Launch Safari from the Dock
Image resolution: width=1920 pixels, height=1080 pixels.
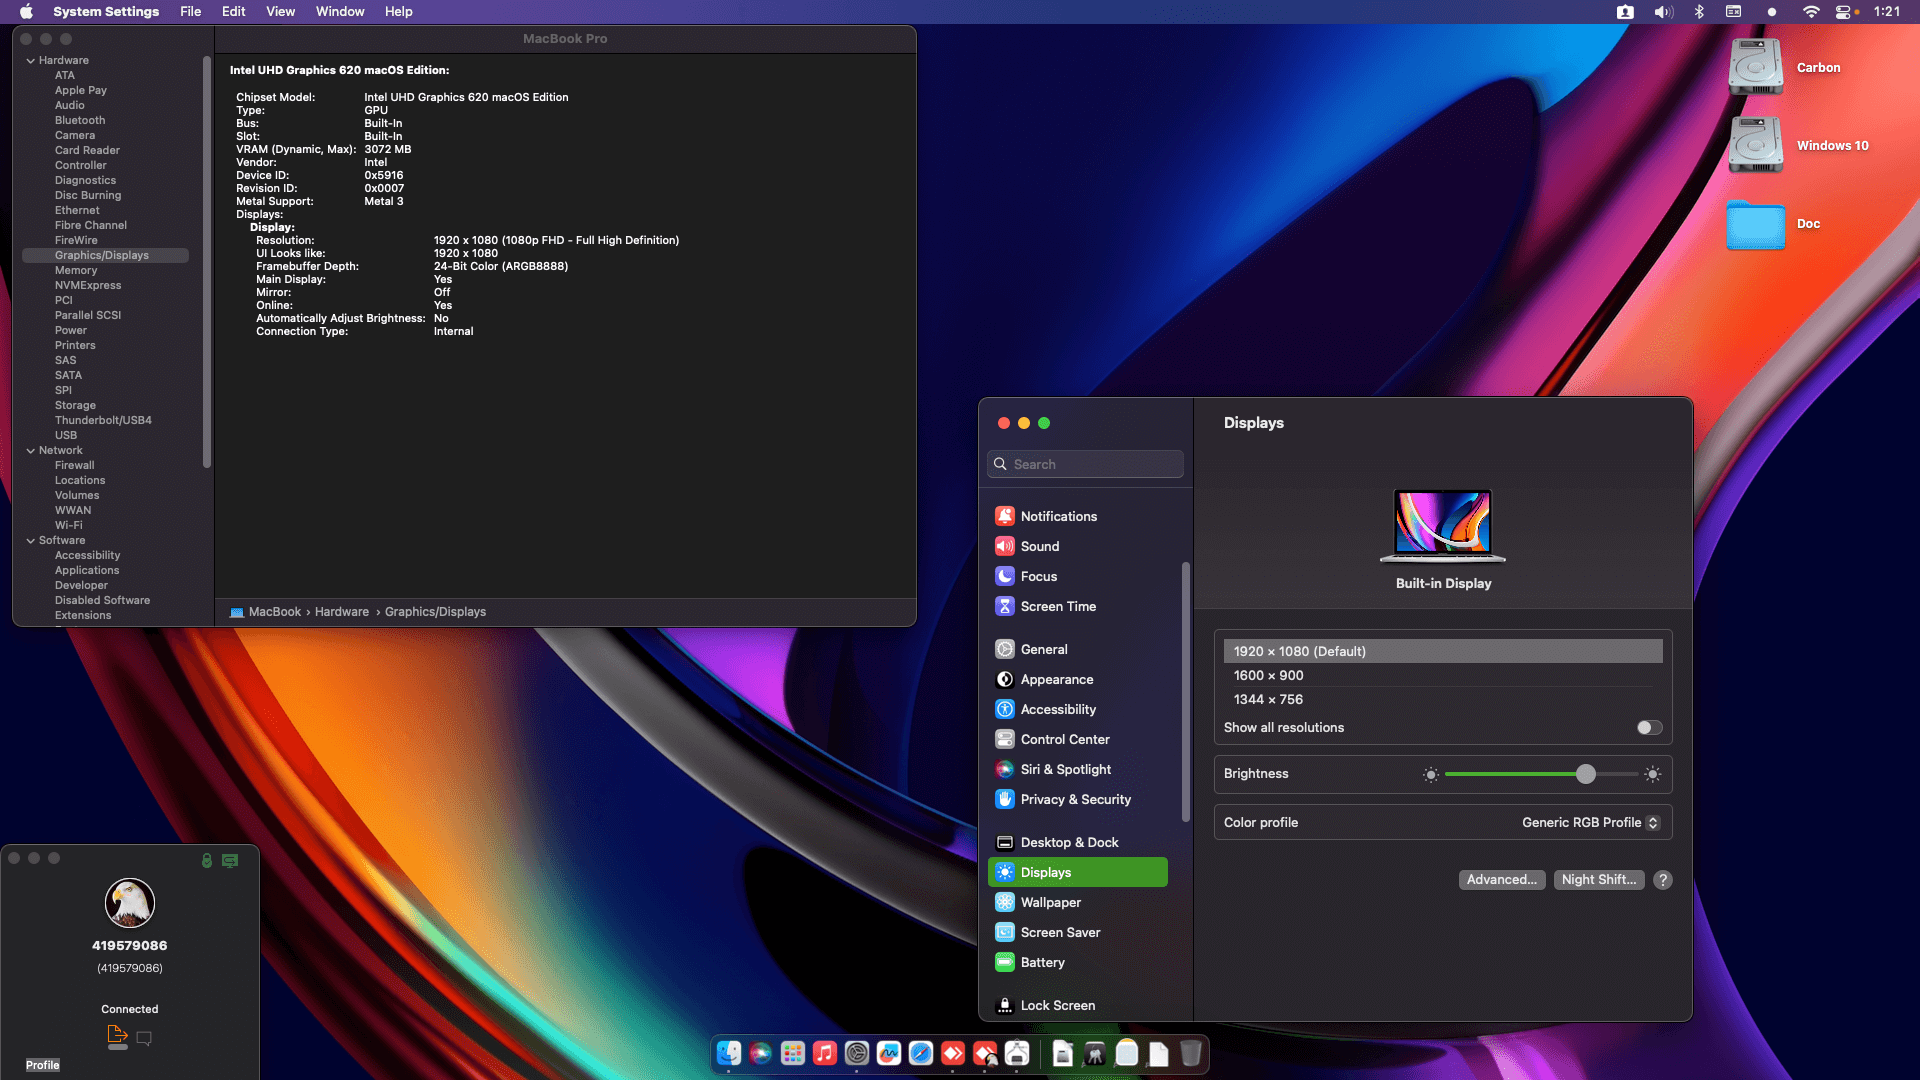click(921, 1053)
